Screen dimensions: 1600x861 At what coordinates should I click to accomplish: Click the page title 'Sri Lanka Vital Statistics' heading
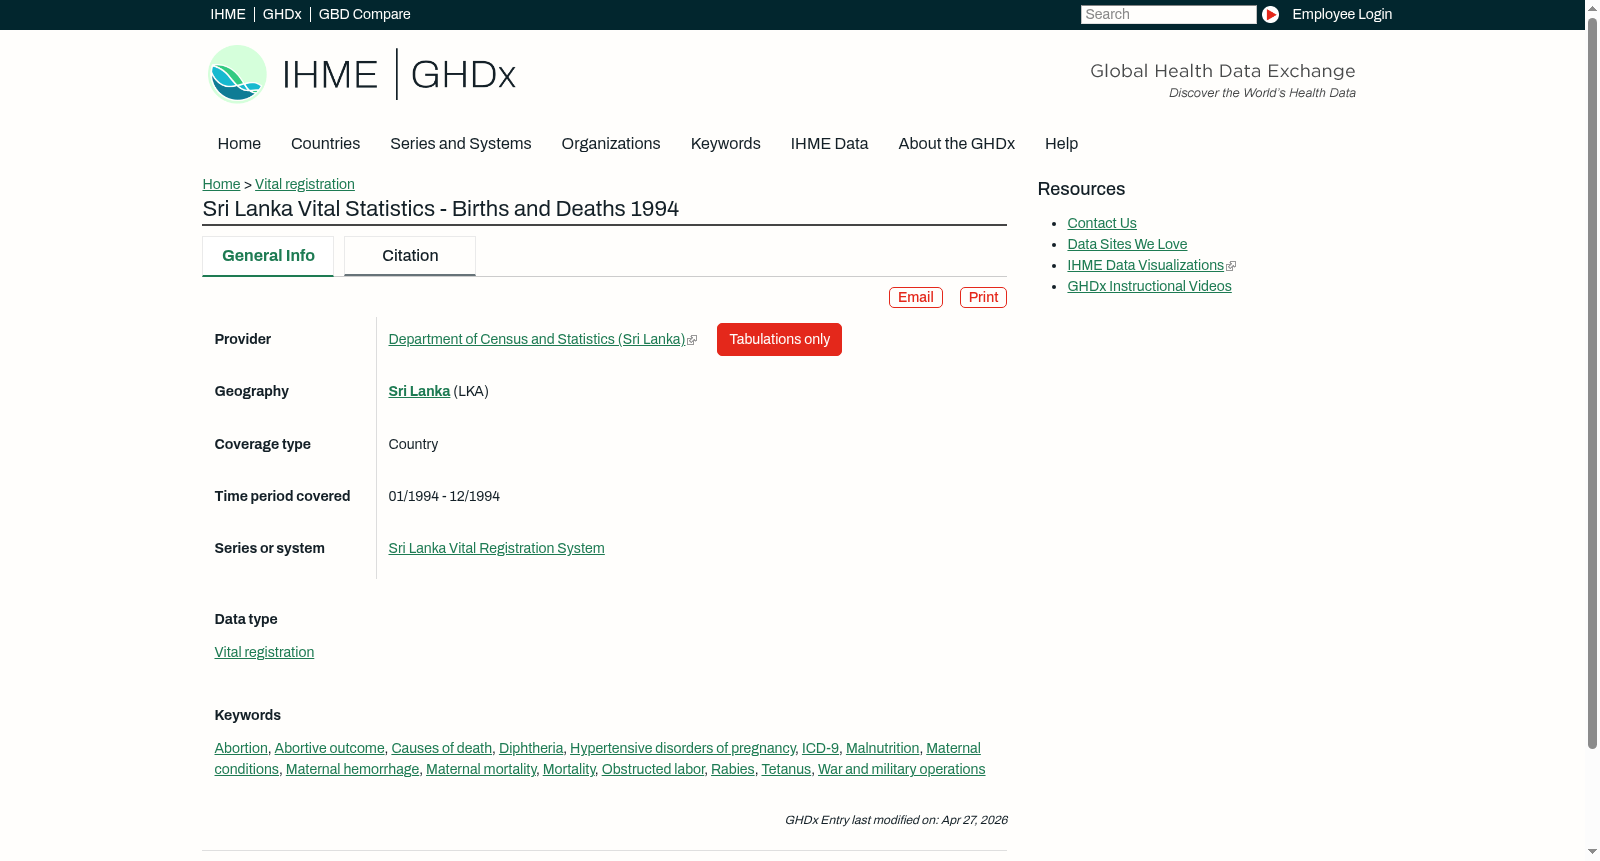click(440, 209)
